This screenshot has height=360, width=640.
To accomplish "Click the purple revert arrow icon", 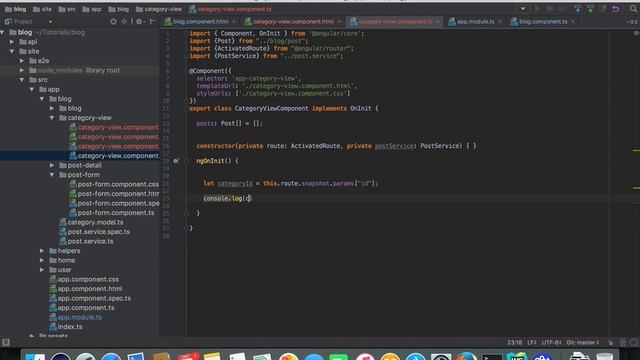I will coord(616,9).
